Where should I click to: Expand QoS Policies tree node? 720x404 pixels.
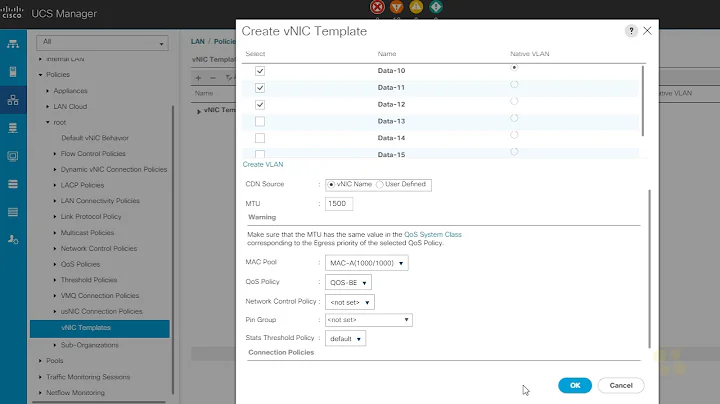point(55,264)
